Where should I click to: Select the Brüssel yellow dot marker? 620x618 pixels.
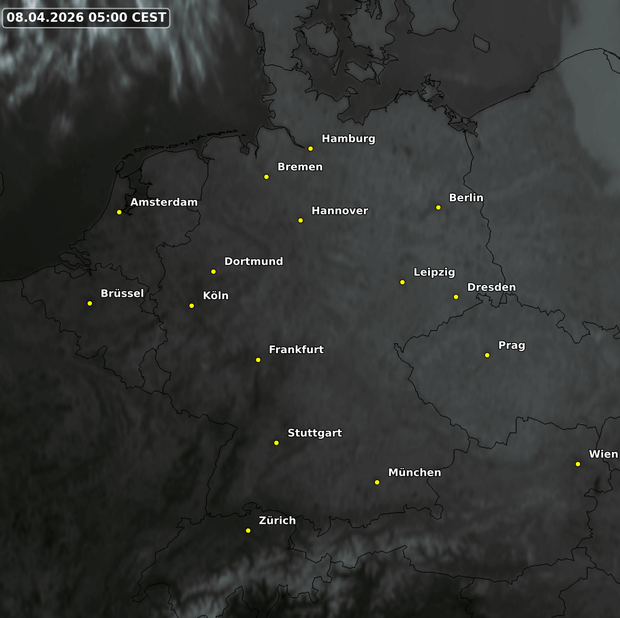90,303
